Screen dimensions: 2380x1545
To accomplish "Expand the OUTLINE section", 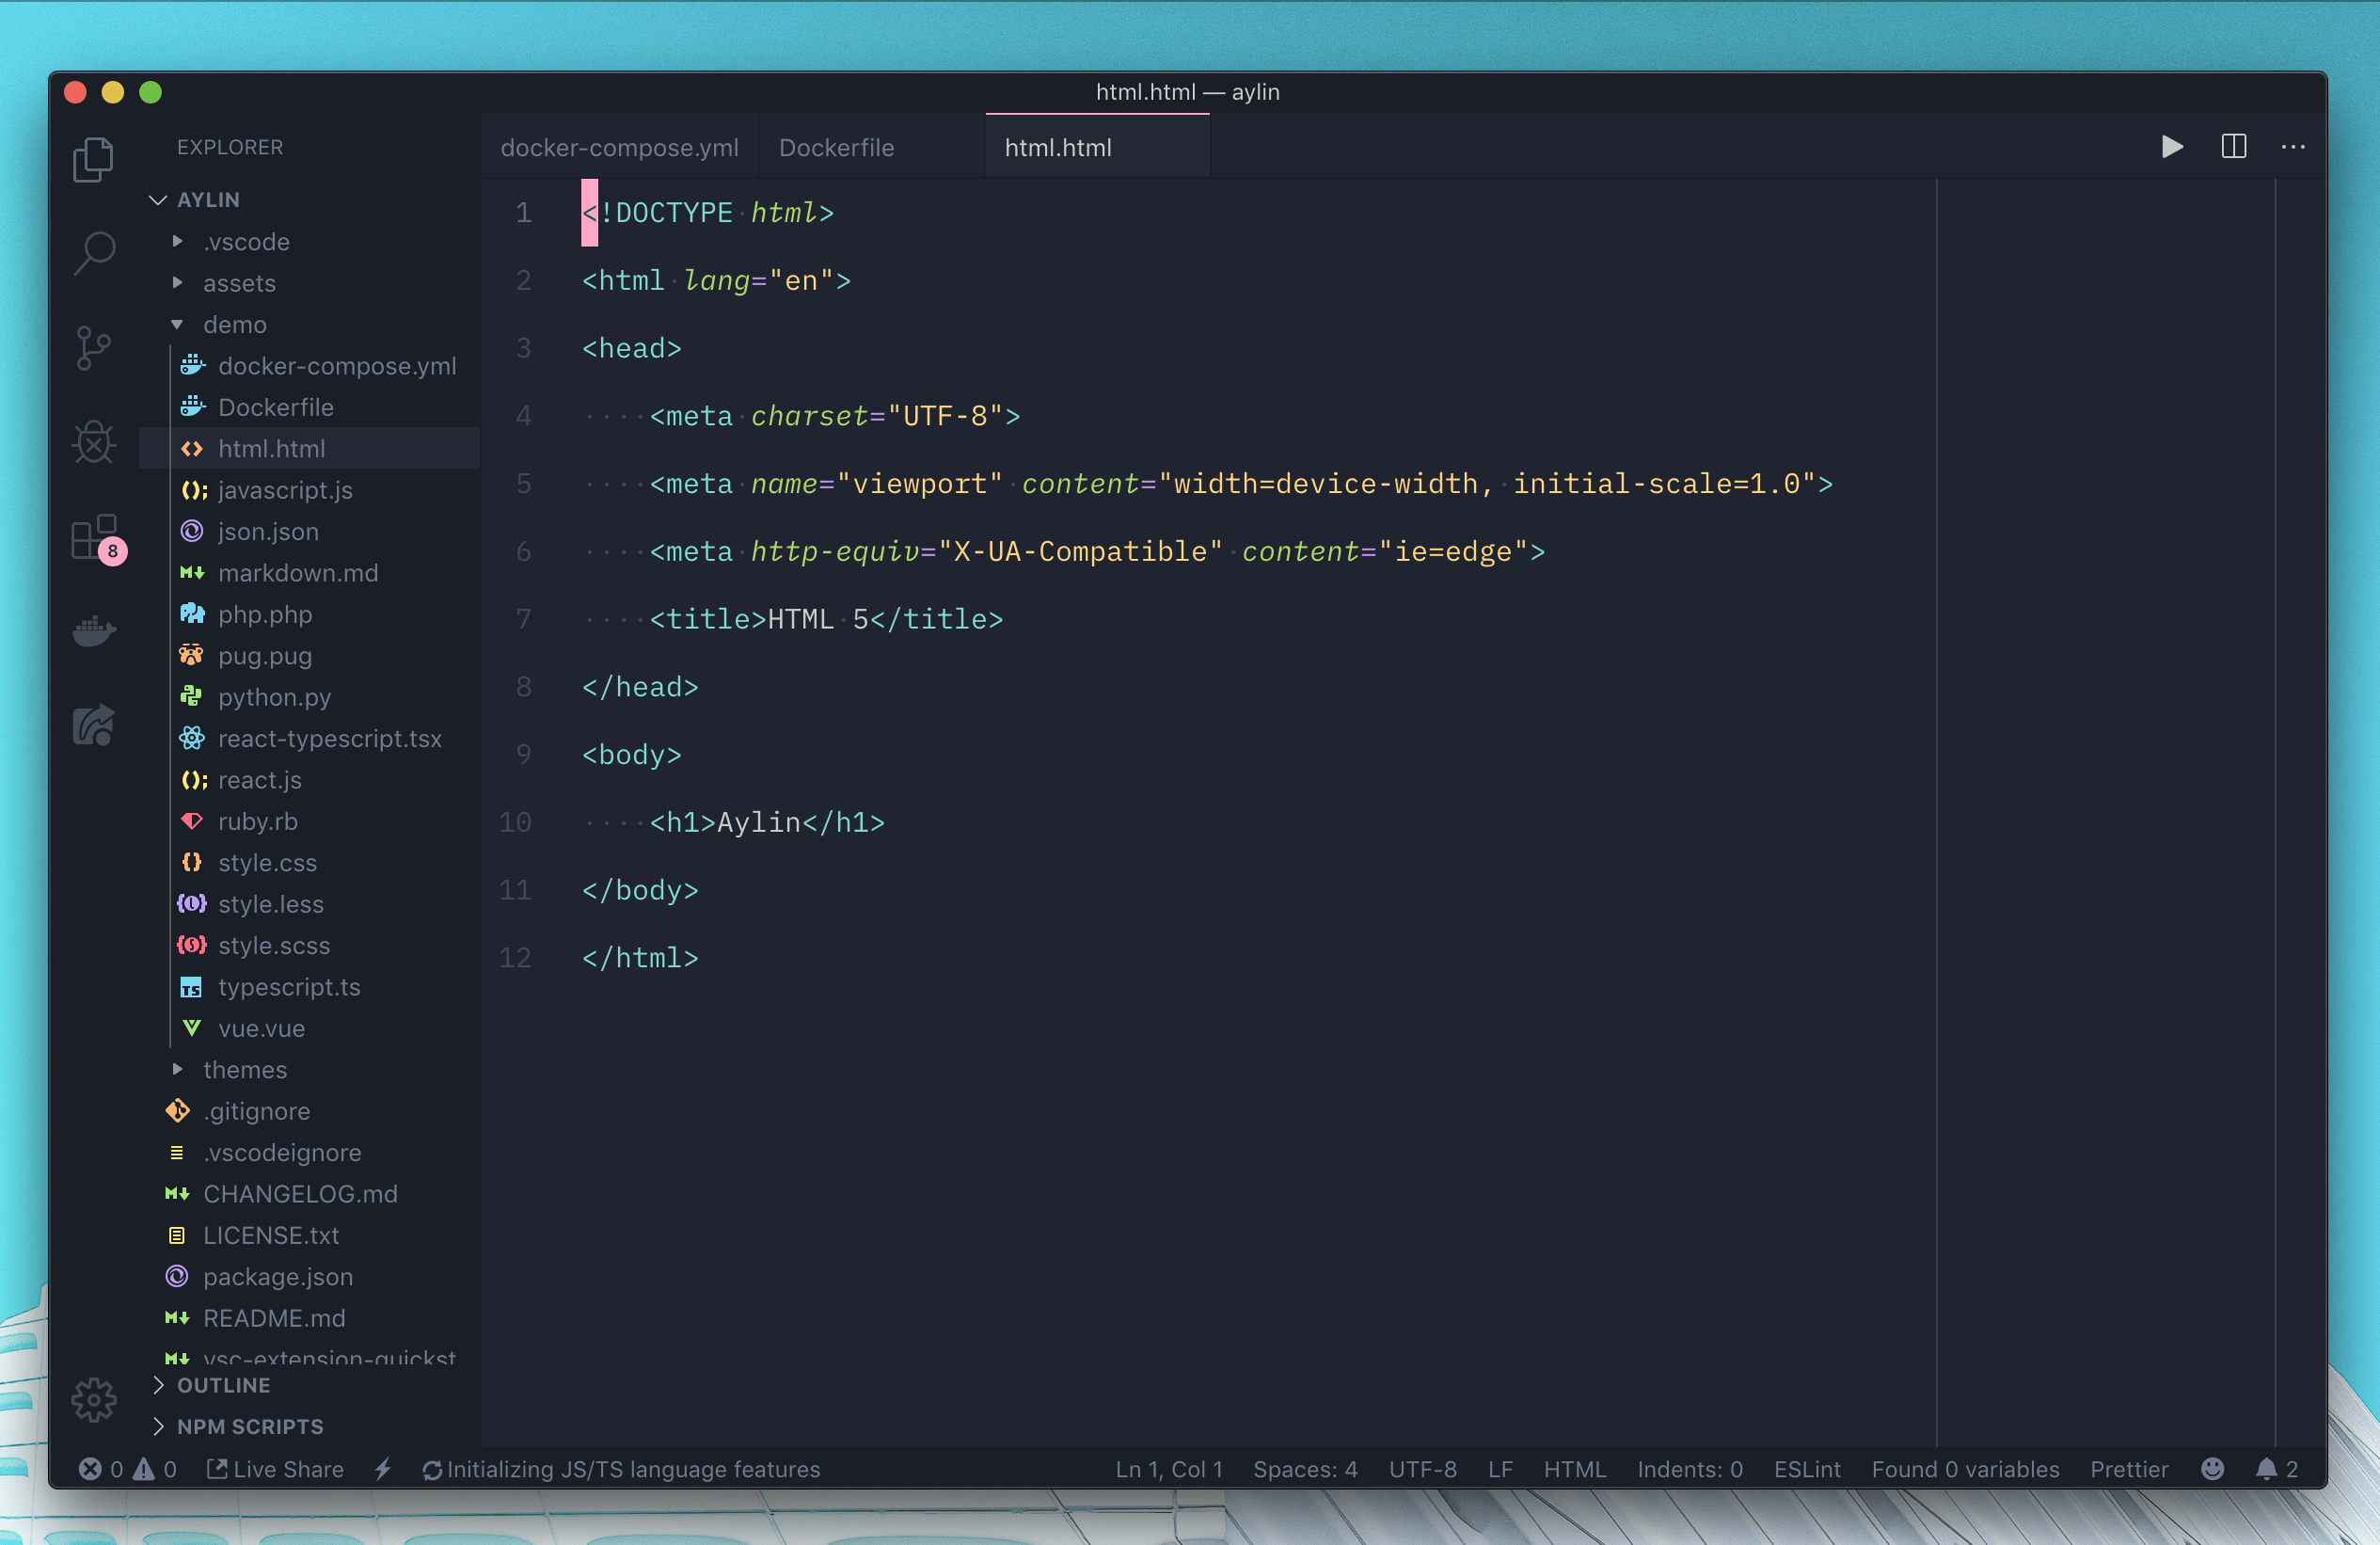I will click(223, 1385).
